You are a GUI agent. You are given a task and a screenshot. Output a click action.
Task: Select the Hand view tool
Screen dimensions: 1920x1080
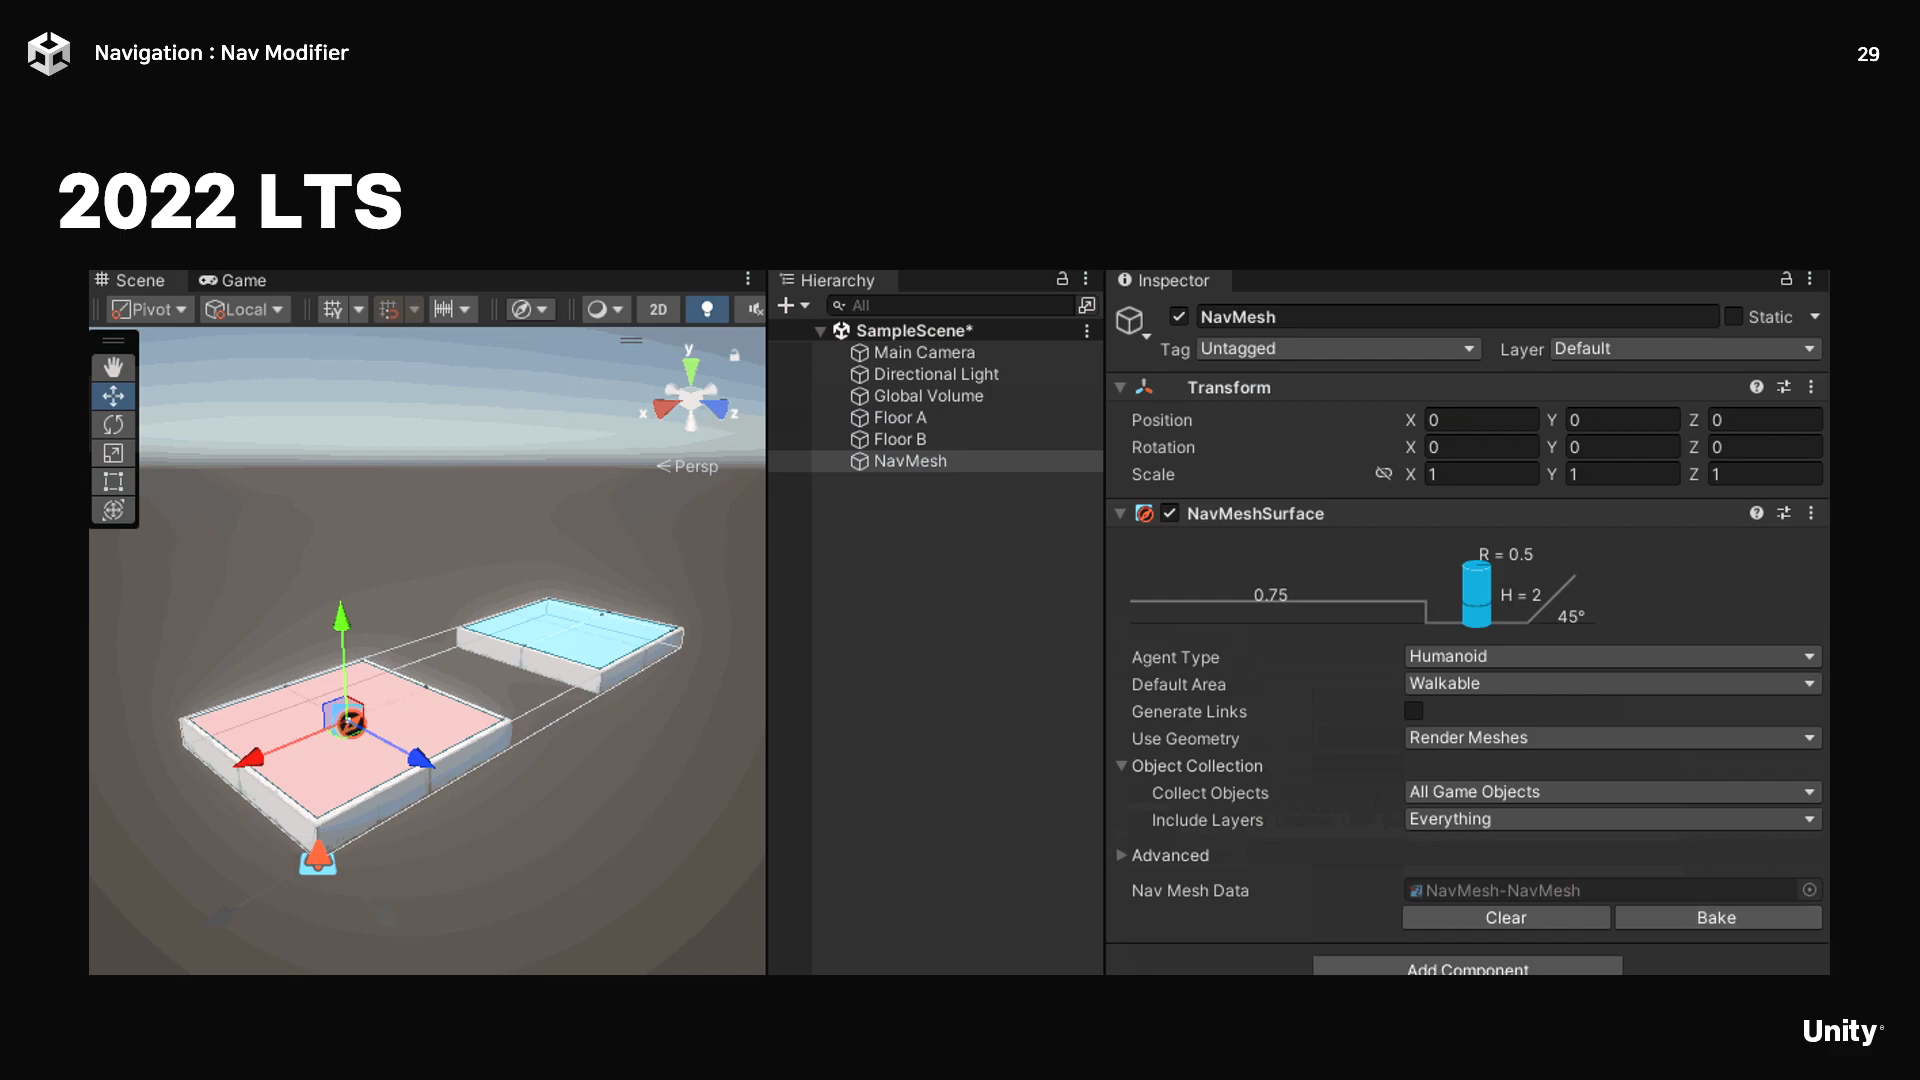[x=113, y=367]
